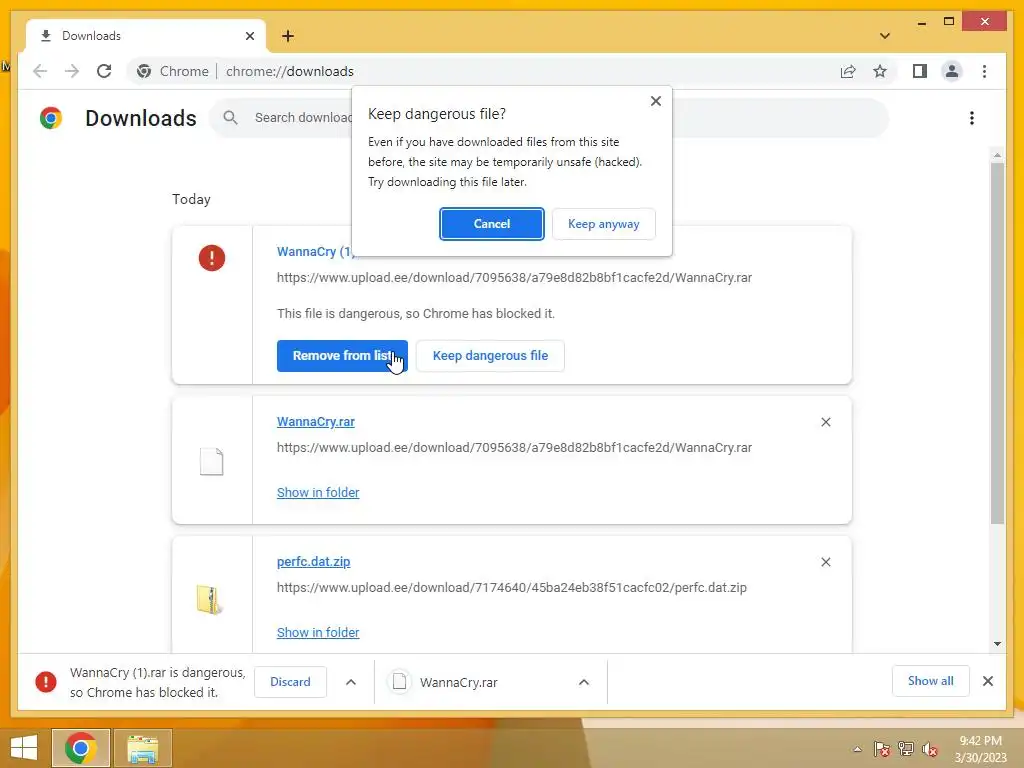Open the Windows Start button
Screen dimensions: 1024x768
(24, 748)
